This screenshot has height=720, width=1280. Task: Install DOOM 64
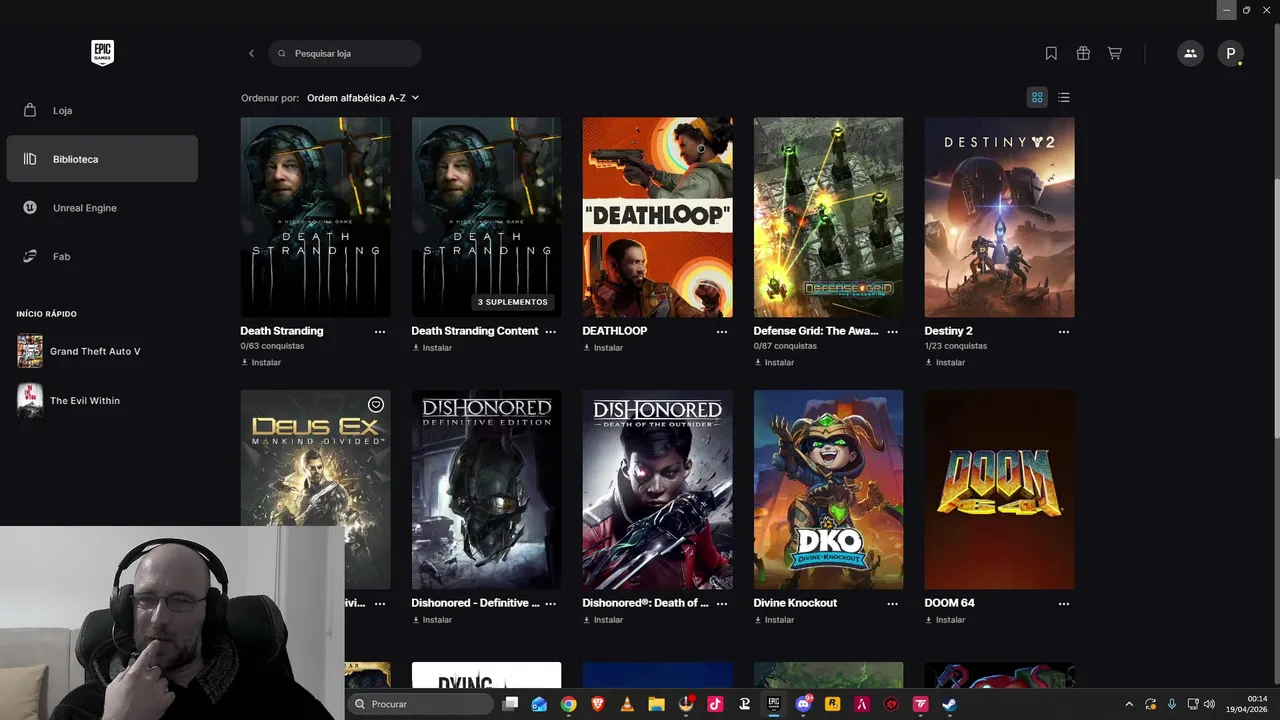[945, 620]
